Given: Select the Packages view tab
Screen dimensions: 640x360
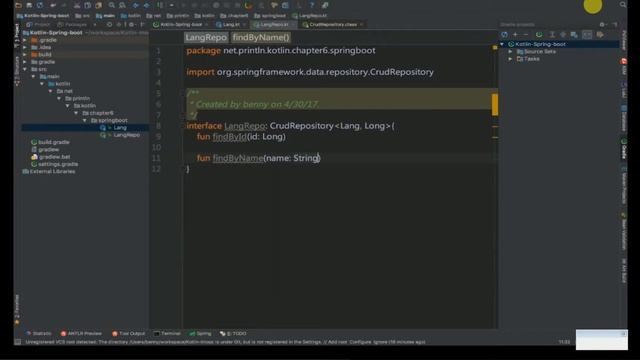Looking at the screenshot, I should pyautogui.click(x=73, y=24).
